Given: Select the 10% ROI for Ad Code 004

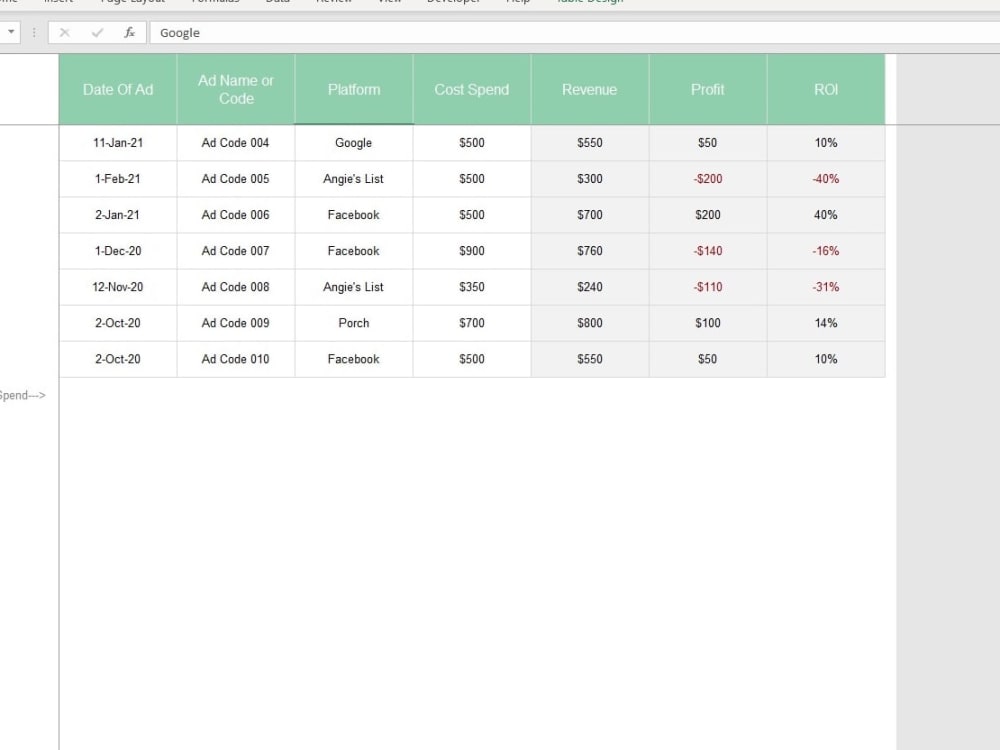Looking at the screenshot, I should tap(826, 143).
